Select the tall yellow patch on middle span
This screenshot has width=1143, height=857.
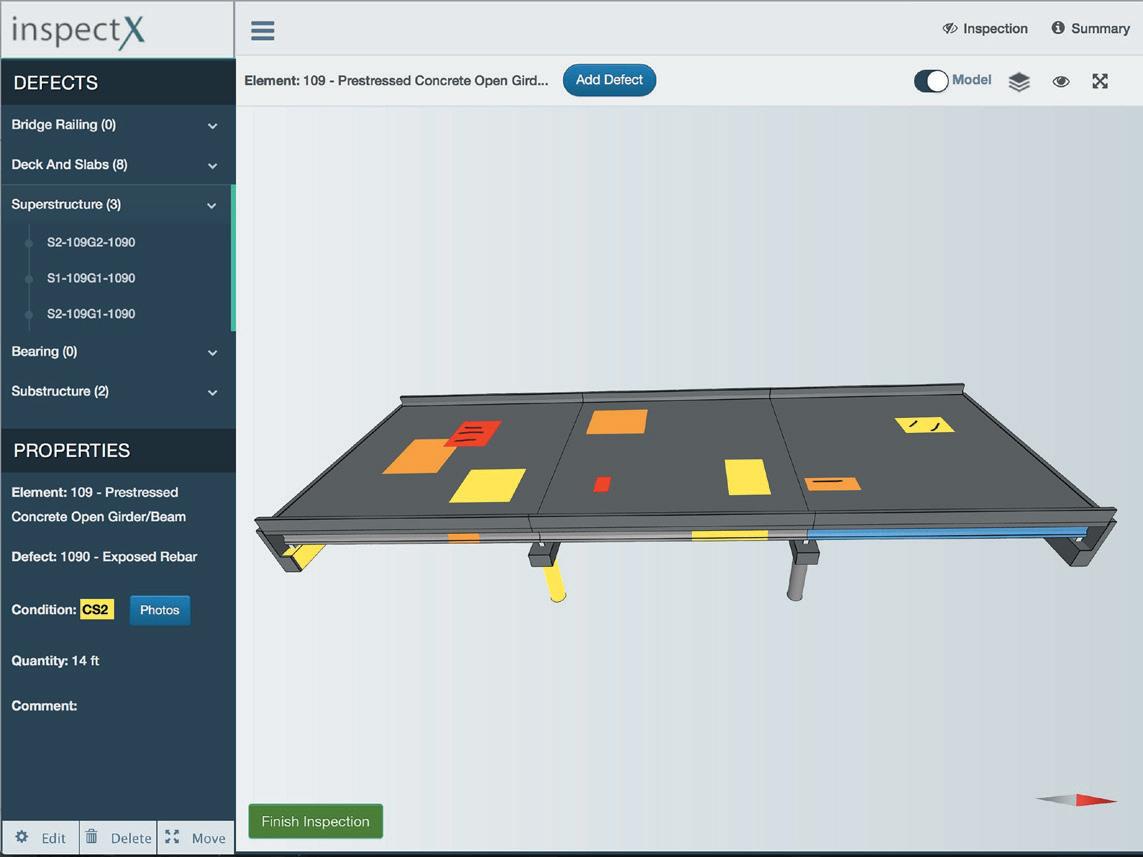click(x=748, y=477)
